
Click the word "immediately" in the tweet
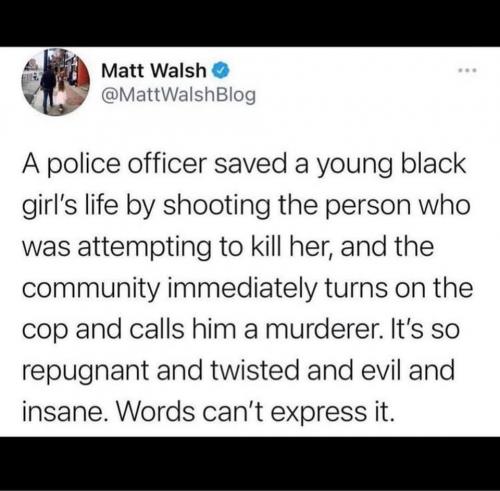[x=243, y=288]
